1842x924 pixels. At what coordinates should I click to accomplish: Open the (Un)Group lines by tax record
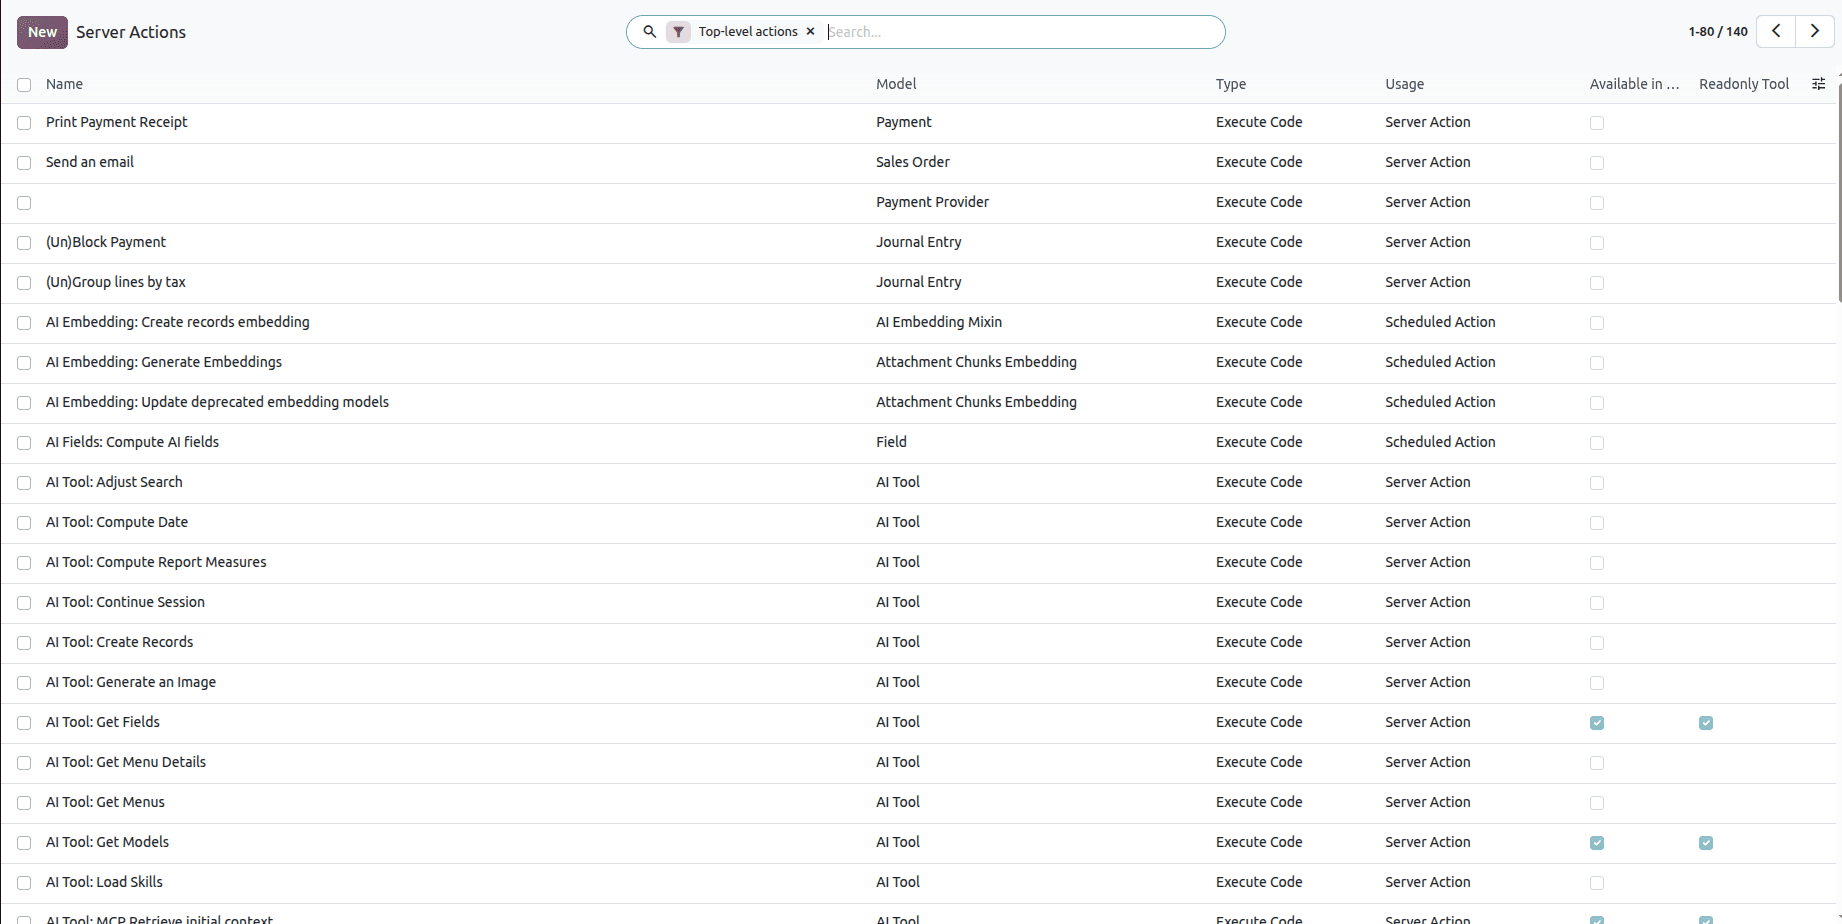[116, 282]
